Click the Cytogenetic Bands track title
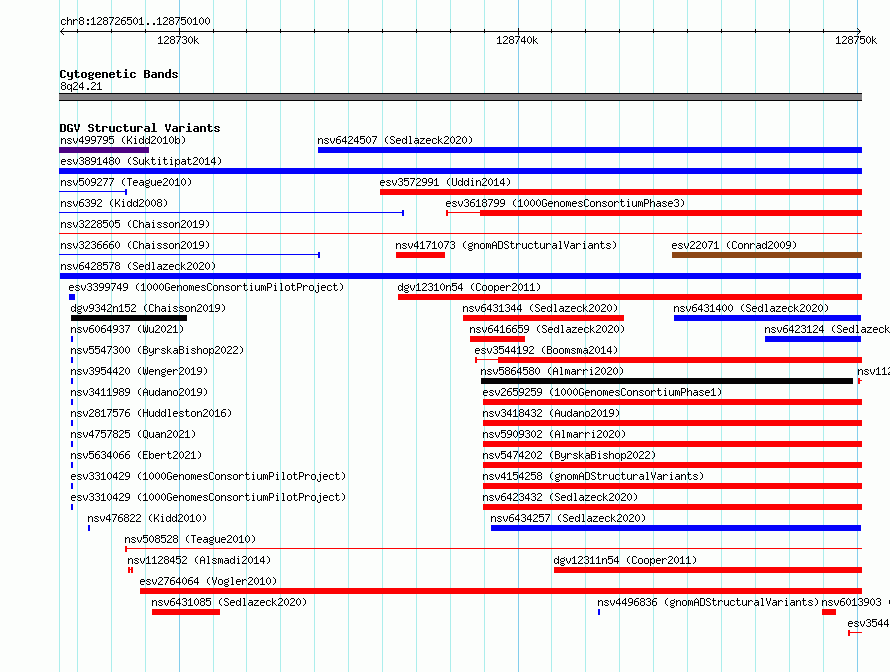The width and height of the screenshot is (890, 672). coord(119,74)
